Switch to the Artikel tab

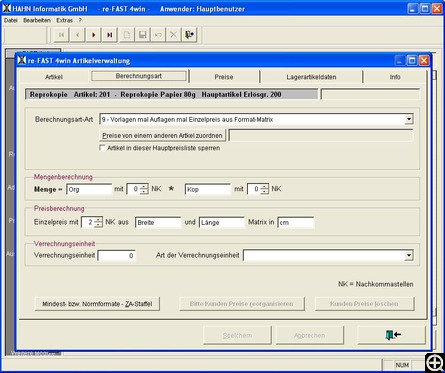tap(54, 77)
